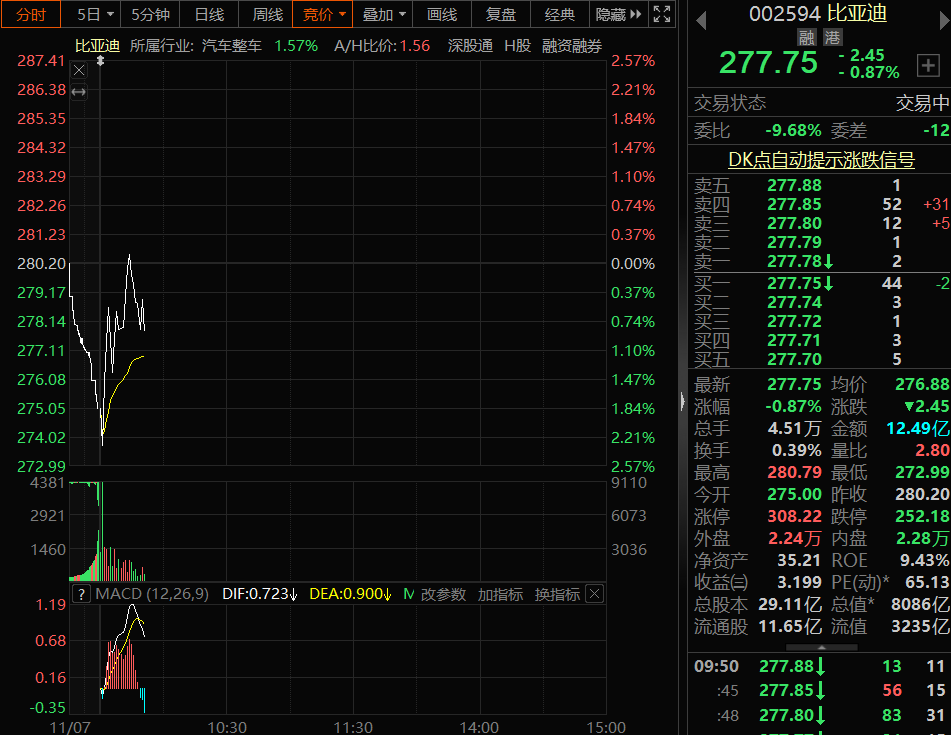Switch to the 周线 chart tab

click(x=268, y=15)
